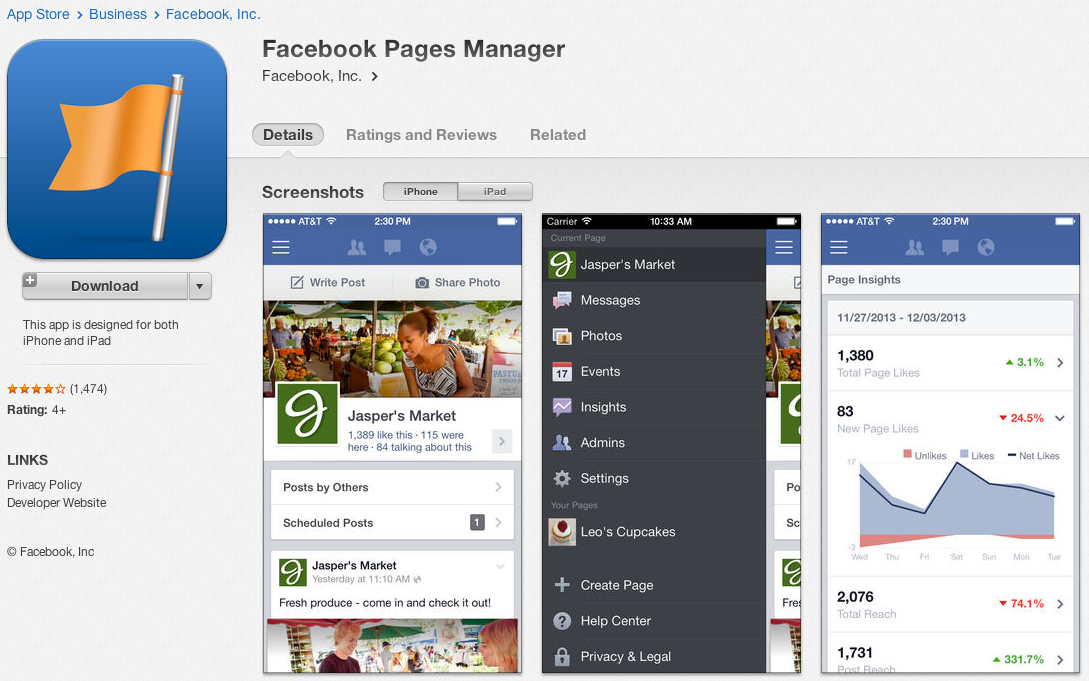Open the Privacy Policy link

tap(44, 485)
